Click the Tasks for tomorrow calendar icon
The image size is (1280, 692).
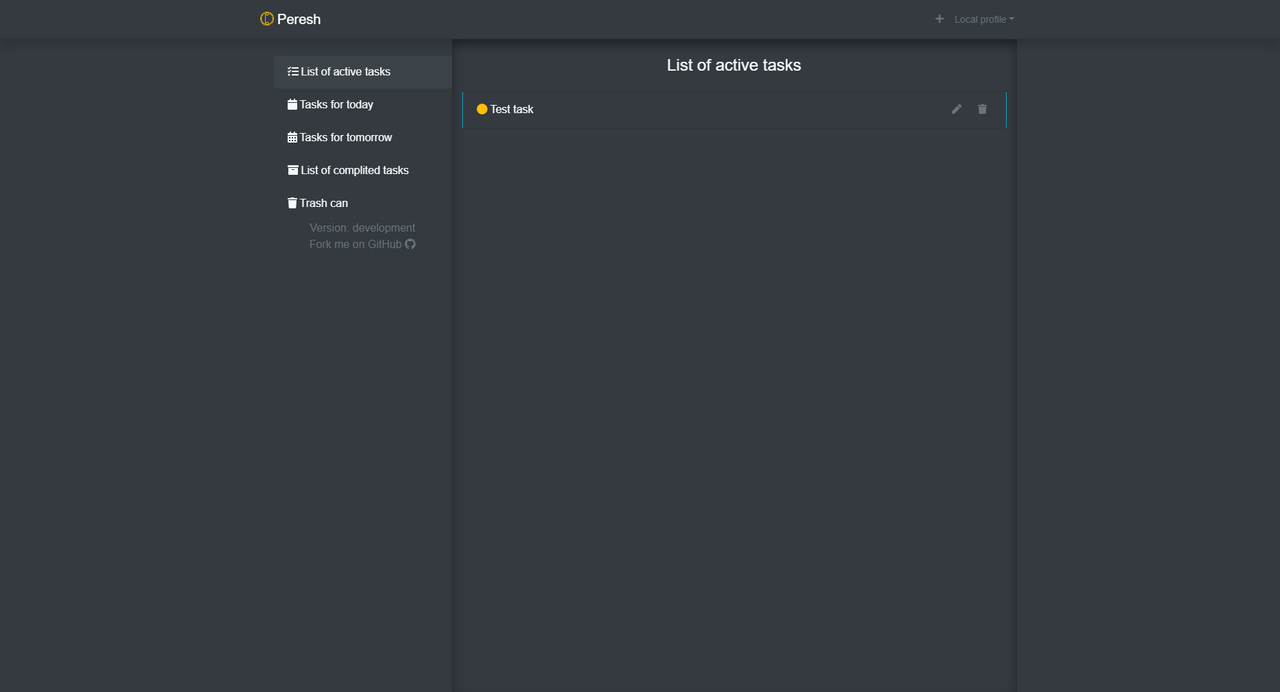pyautogui.click(x=292, y=138)
